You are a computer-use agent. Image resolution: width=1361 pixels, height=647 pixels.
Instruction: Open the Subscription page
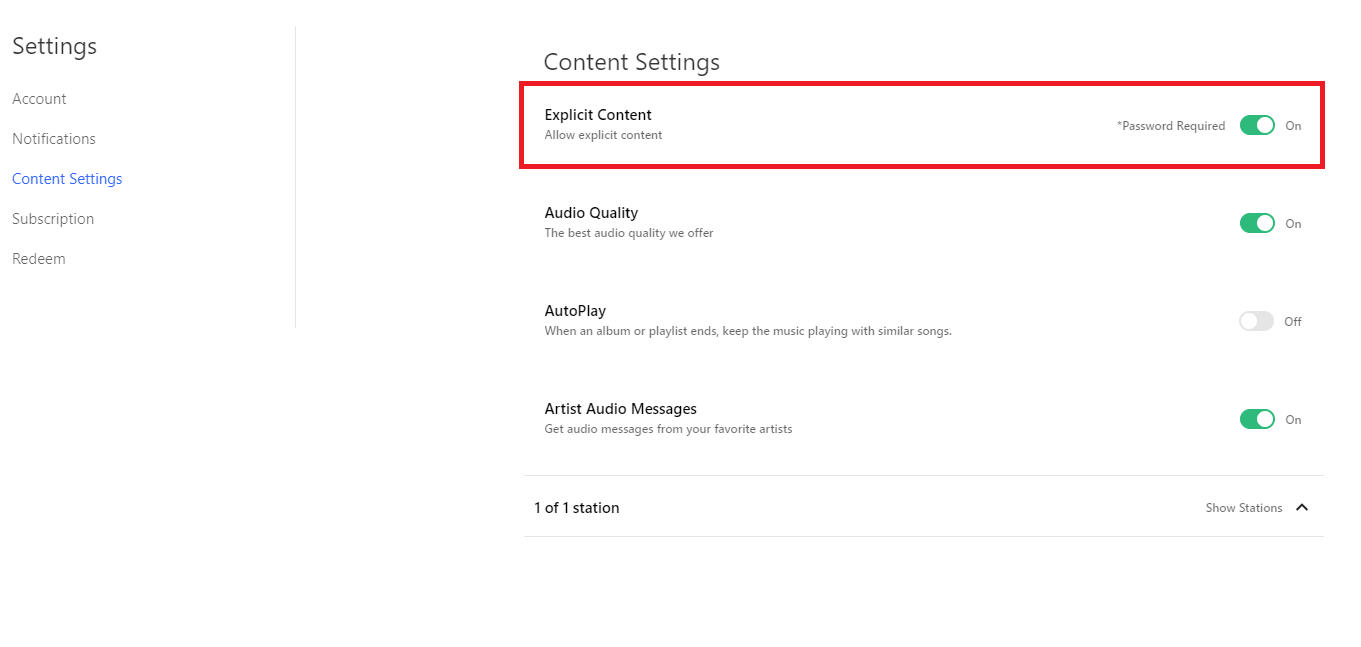(53, 219)
